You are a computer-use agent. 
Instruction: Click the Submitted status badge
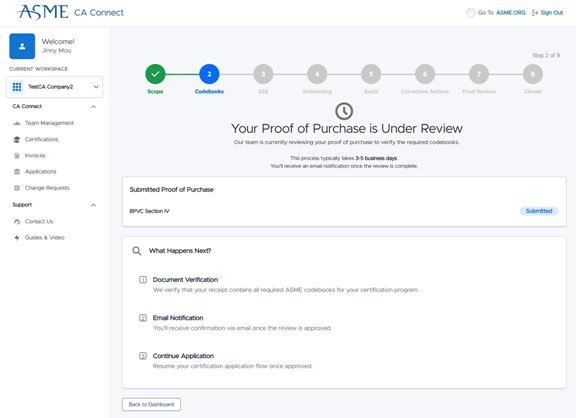pos(539,211)
